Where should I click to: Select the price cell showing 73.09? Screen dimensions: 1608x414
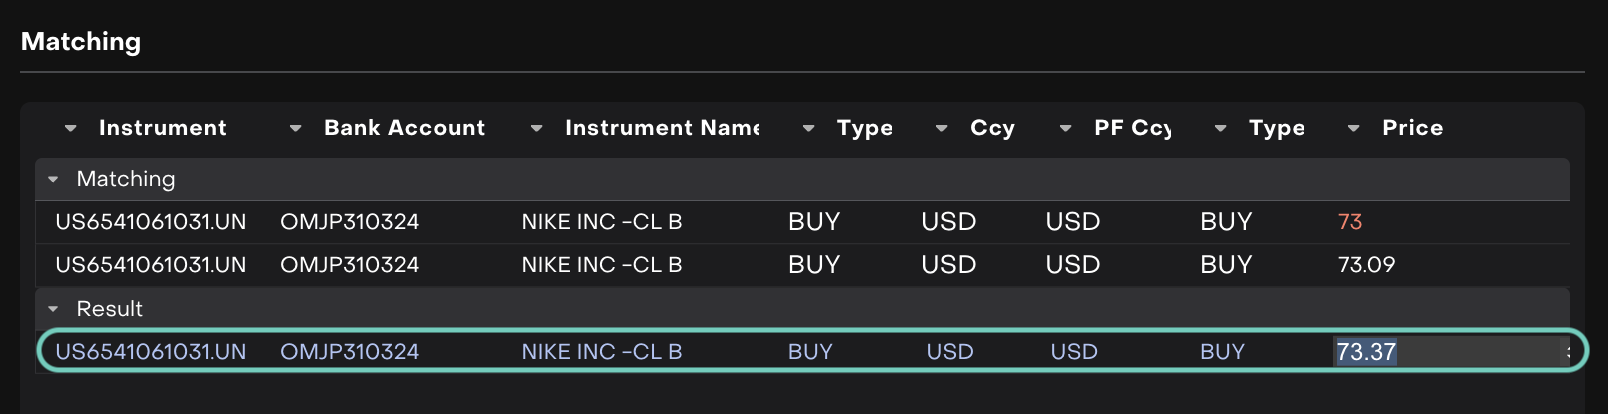pyautogui.click(x=1366, y=265)
